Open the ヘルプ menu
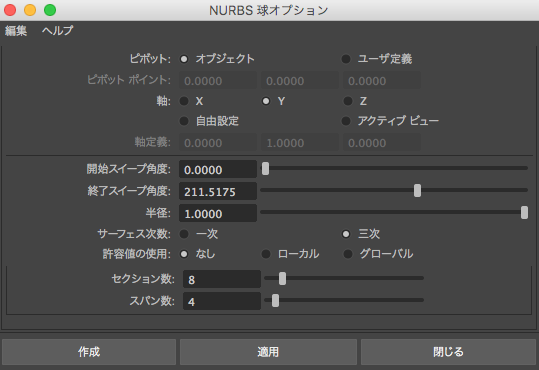This screenshot has height=370, width=539. click(x=57, y=31)
